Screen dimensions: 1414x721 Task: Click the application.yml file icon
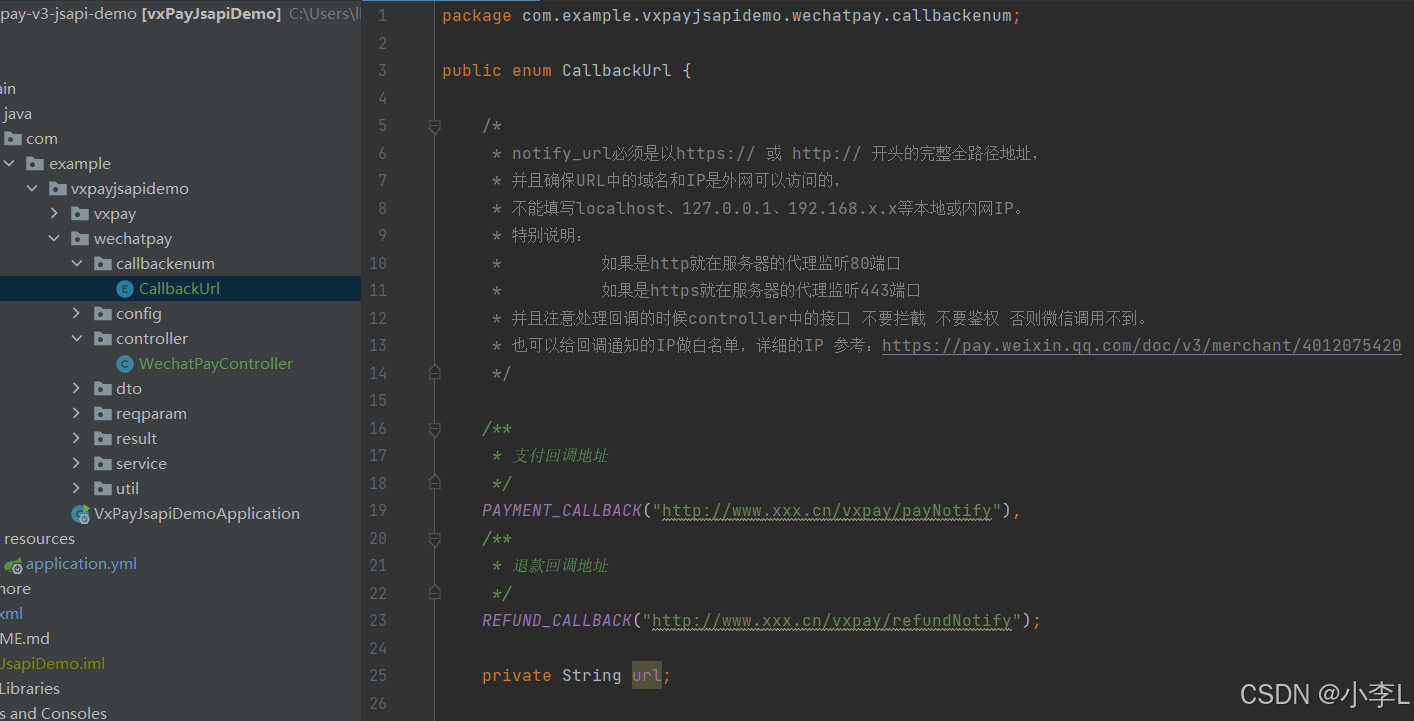tap(14, 563)
